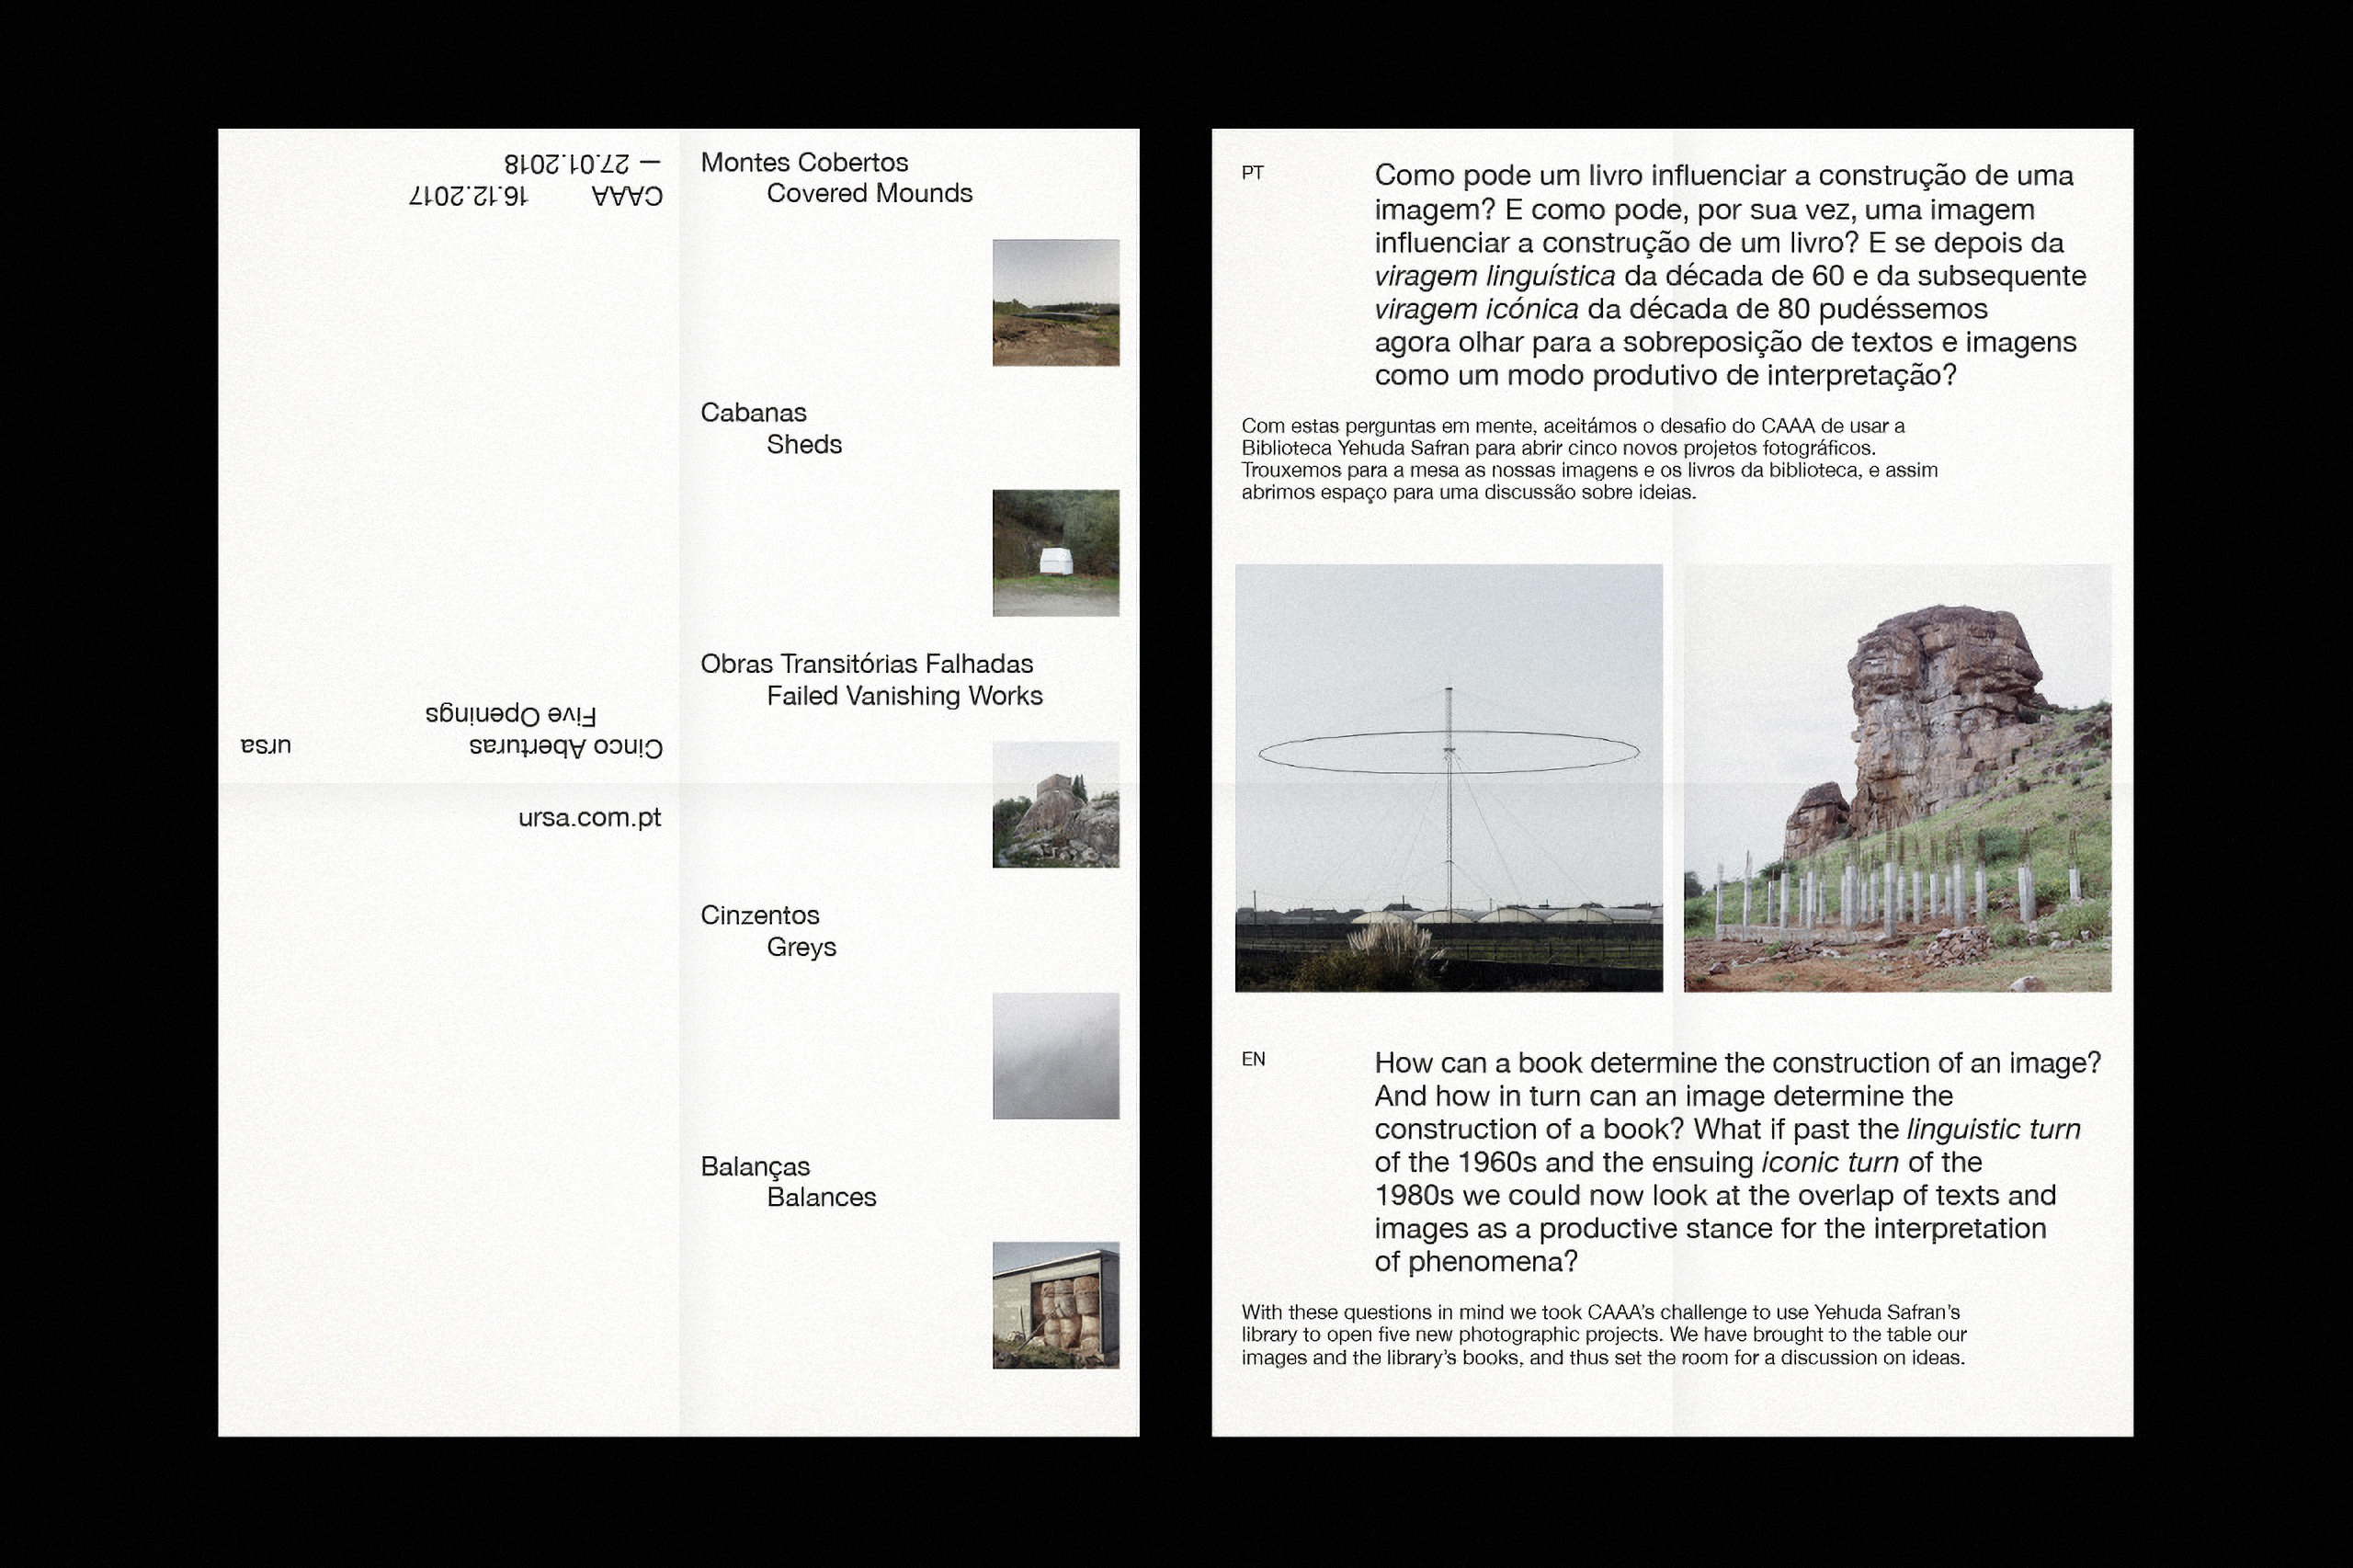Open the Sheds photo with white cabin
This screenshot has width=2353, height=1568.
click(x=1055, y=553)
